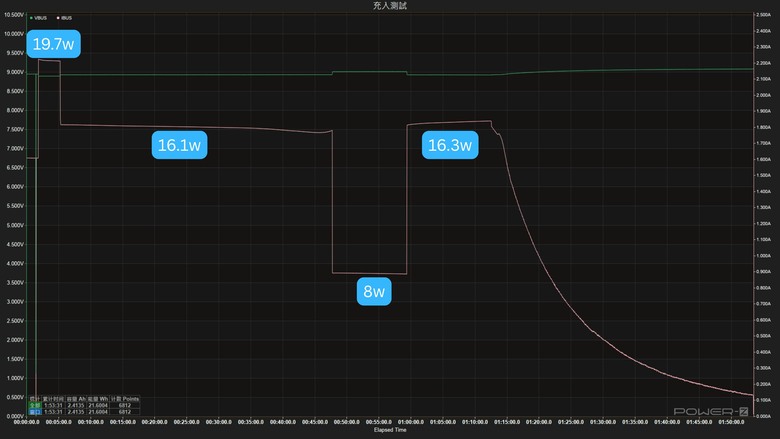Click the chart title '充入測試'

point(390,5)
